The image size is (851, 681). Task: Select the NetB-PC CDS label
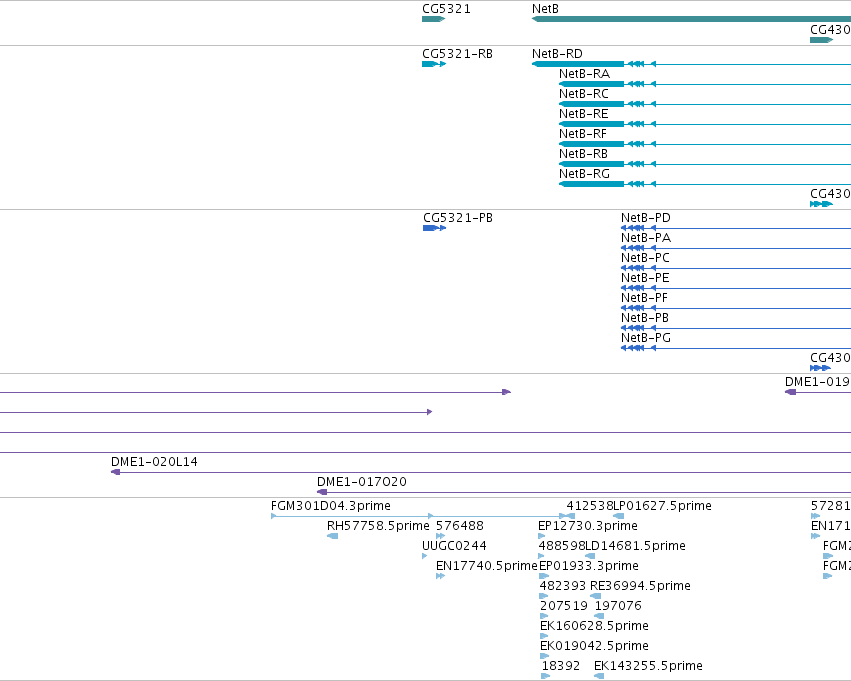pos(645,258)
